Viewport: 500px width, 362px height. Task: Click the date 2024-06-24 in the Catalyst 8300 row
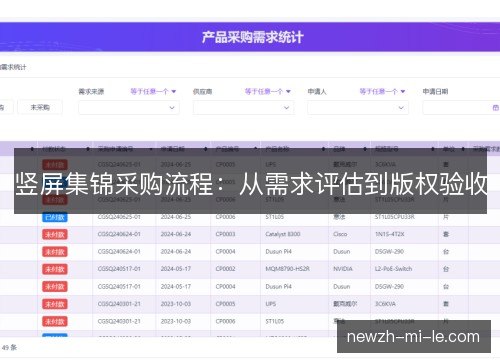[x=176, y=234]
